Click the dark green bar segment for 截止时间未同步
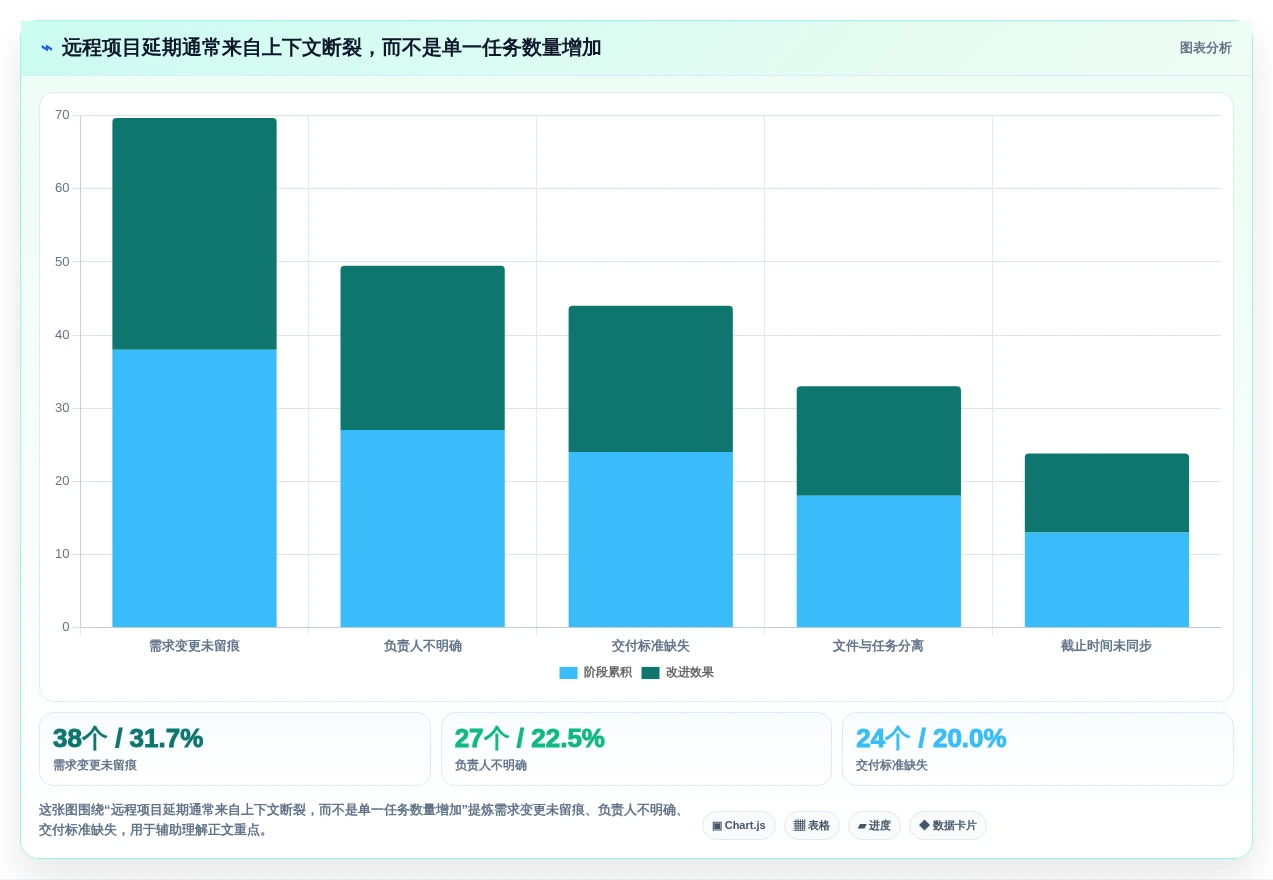The height and width of the screenshot is (880, 1273). coord(1107,493)
